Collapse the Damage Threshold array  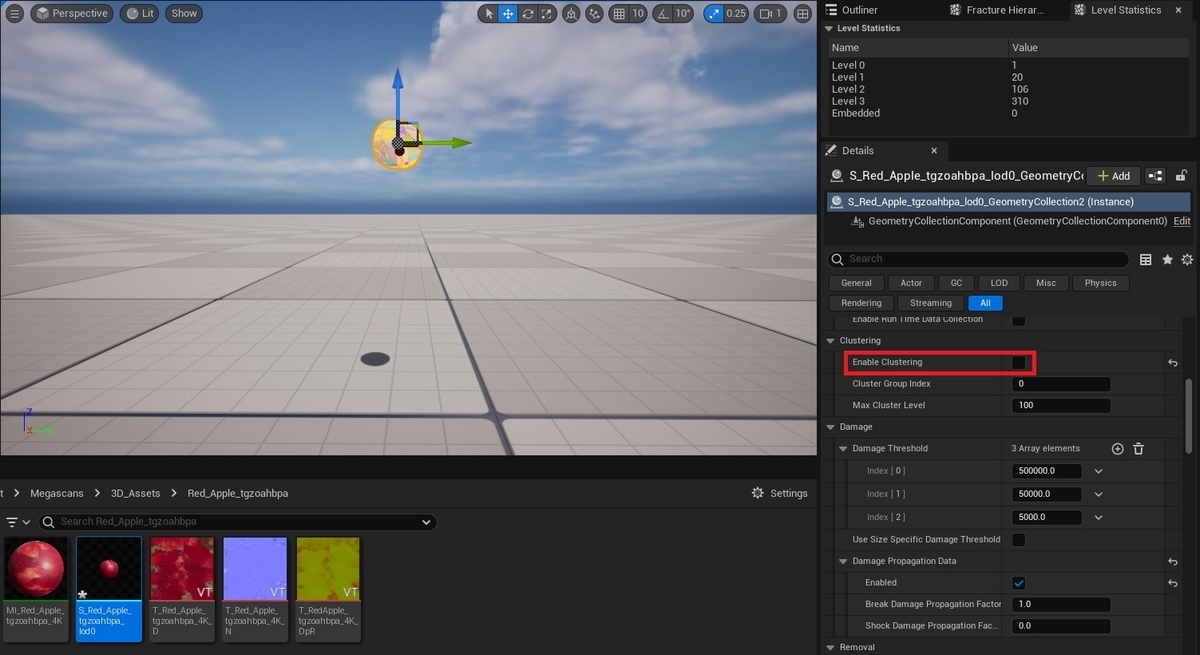tap(843, 448)
